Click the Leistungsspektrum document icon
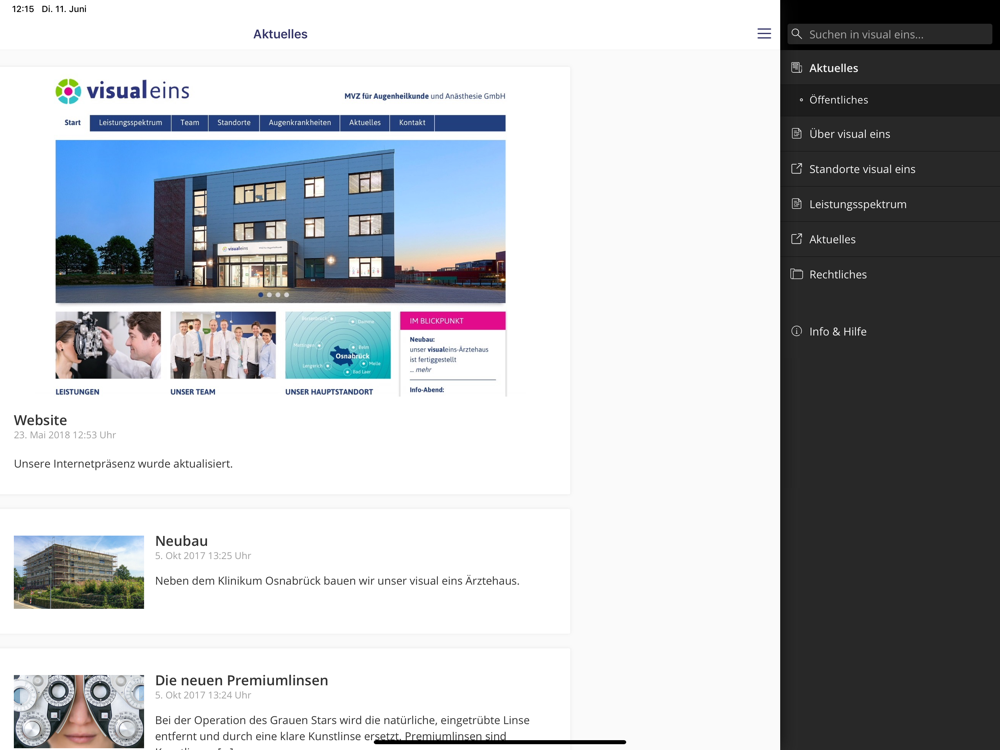The image size is (1000, 750). pyautogui.click(x=797, y=203)
